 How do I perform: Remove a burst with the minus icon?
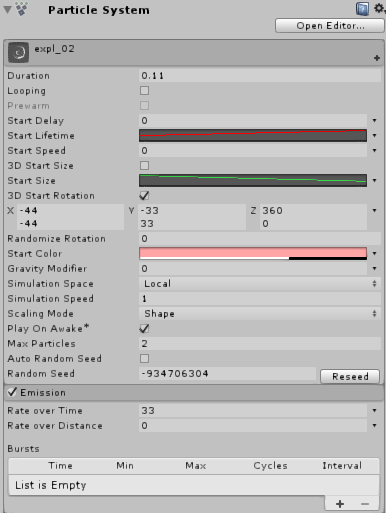click(365, 504)
